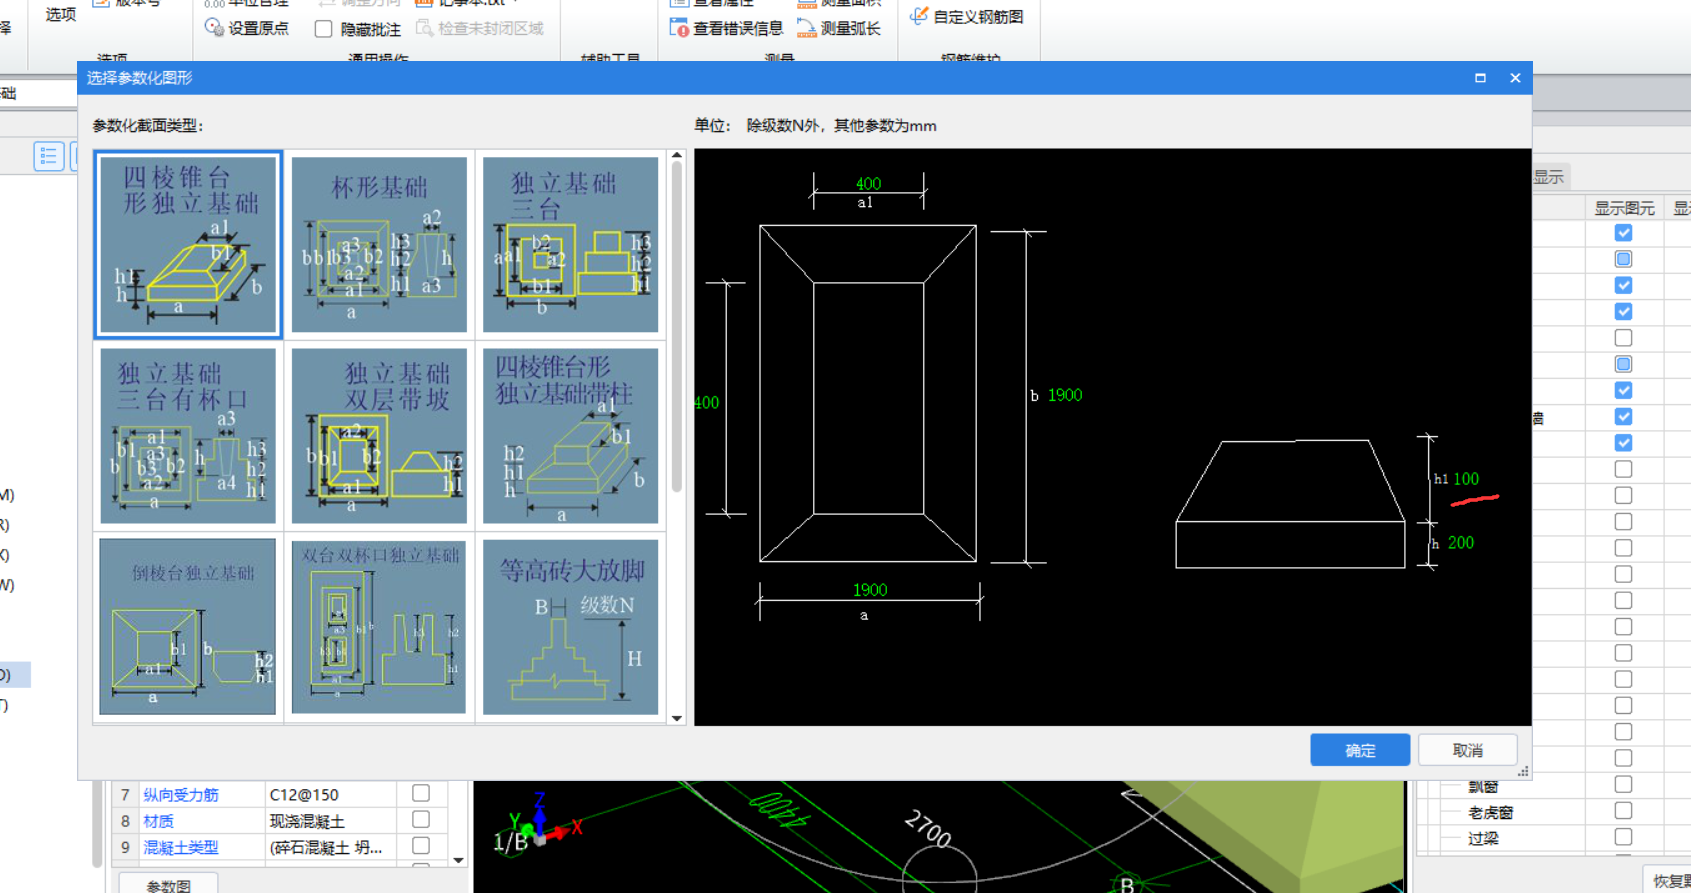Select 四棱锥台形独立基础带柱 section type
Viewport: 1691px width, 893px height.
coord(570,436)
